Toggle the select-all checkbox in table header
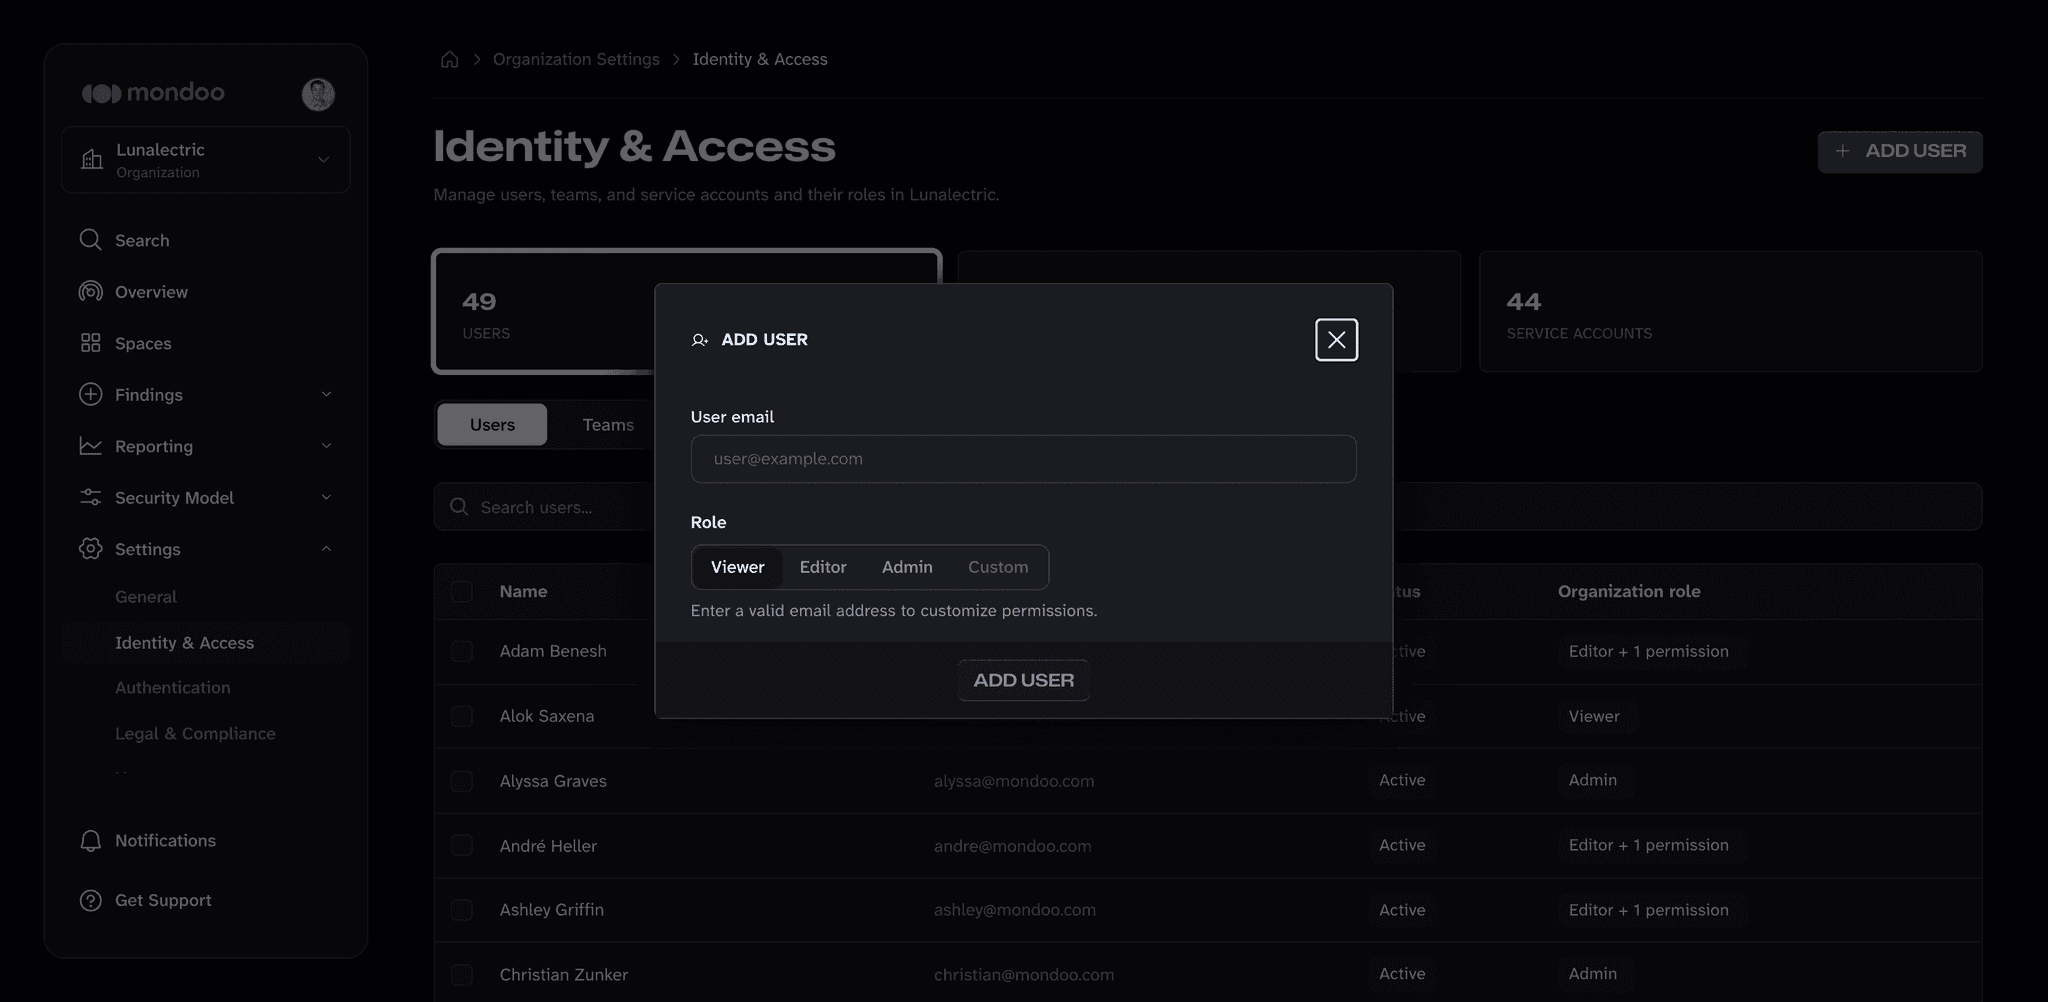This screenshot has height=1002, width=2048. coord(461,591)
